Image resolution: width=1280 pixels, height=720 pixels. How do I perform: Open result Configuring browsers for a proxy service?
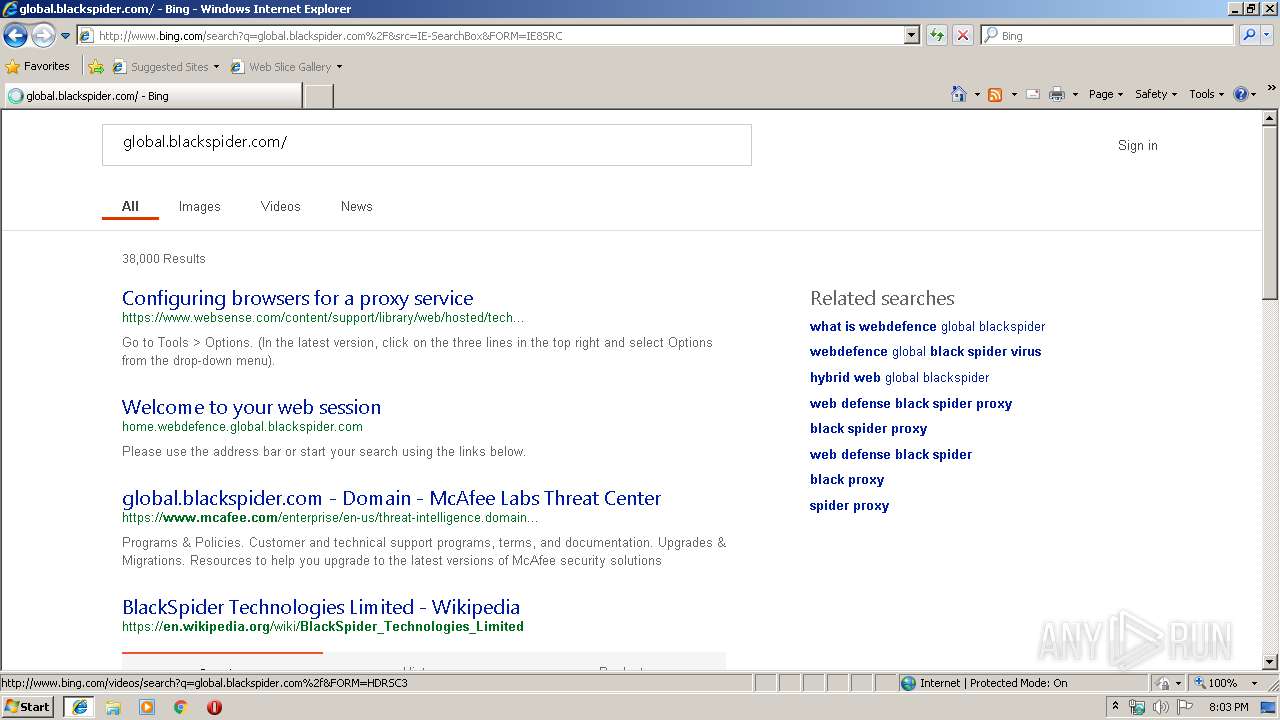(297, 298)
